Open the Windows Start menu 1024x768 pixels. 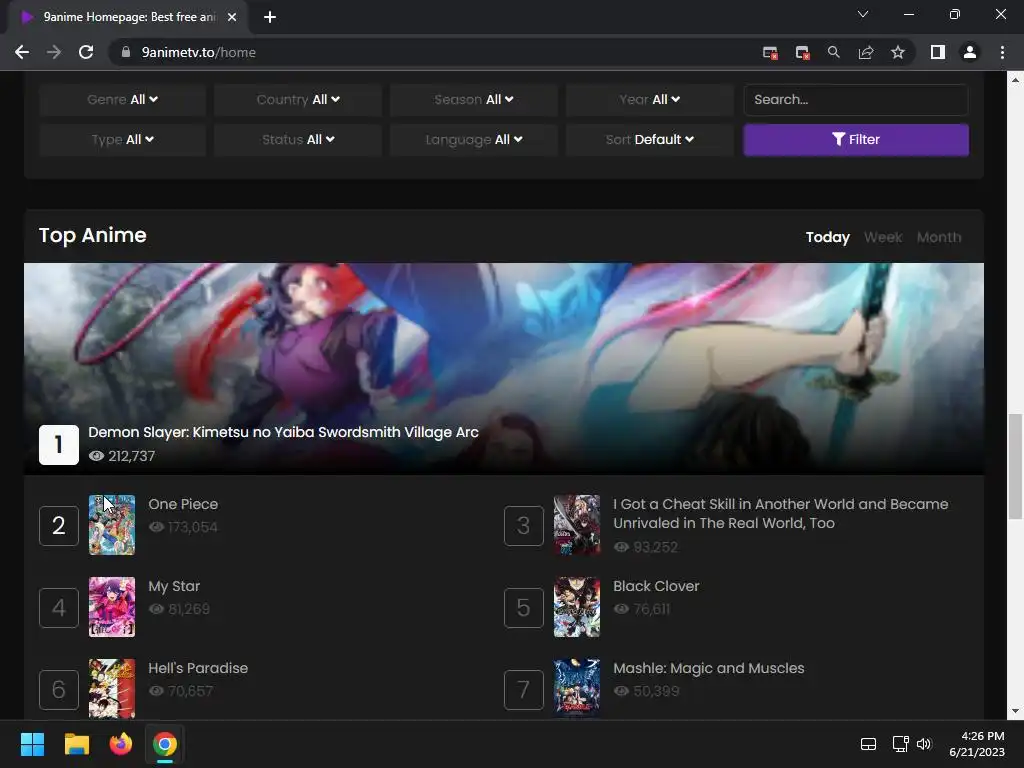(x=32, y=744)
